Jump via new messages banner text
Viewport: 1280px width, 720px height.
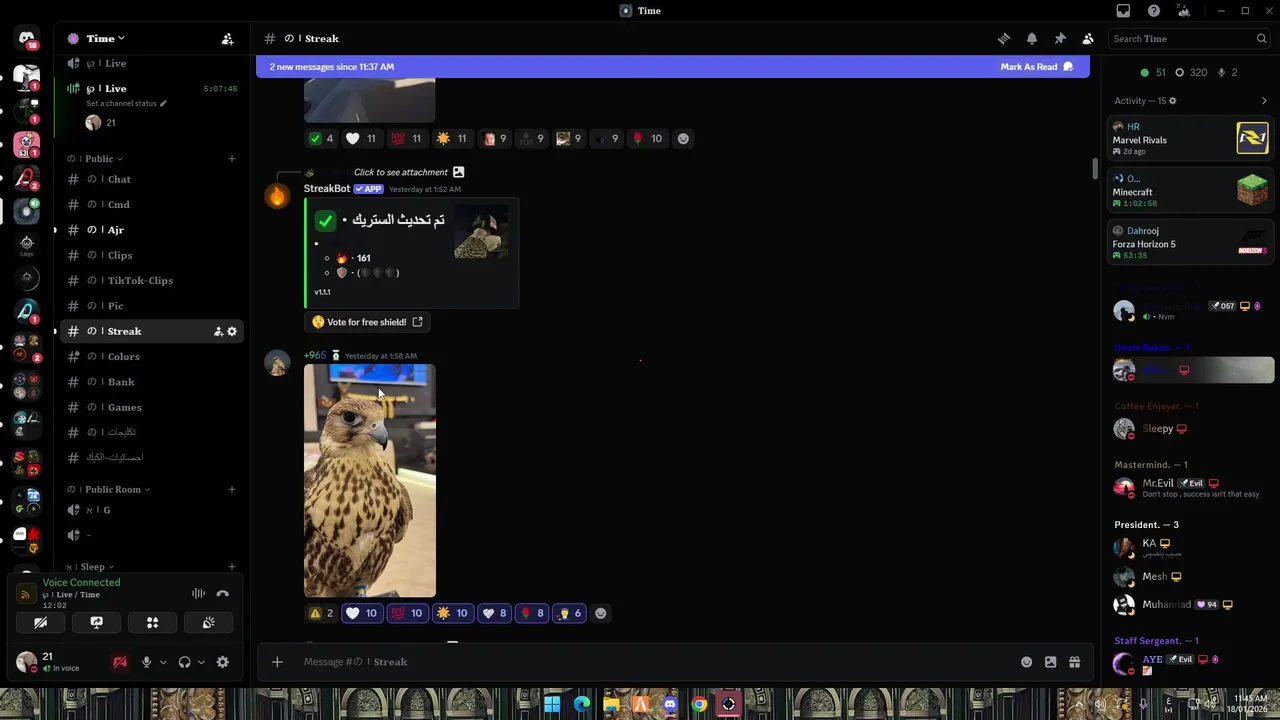point(331,67)
